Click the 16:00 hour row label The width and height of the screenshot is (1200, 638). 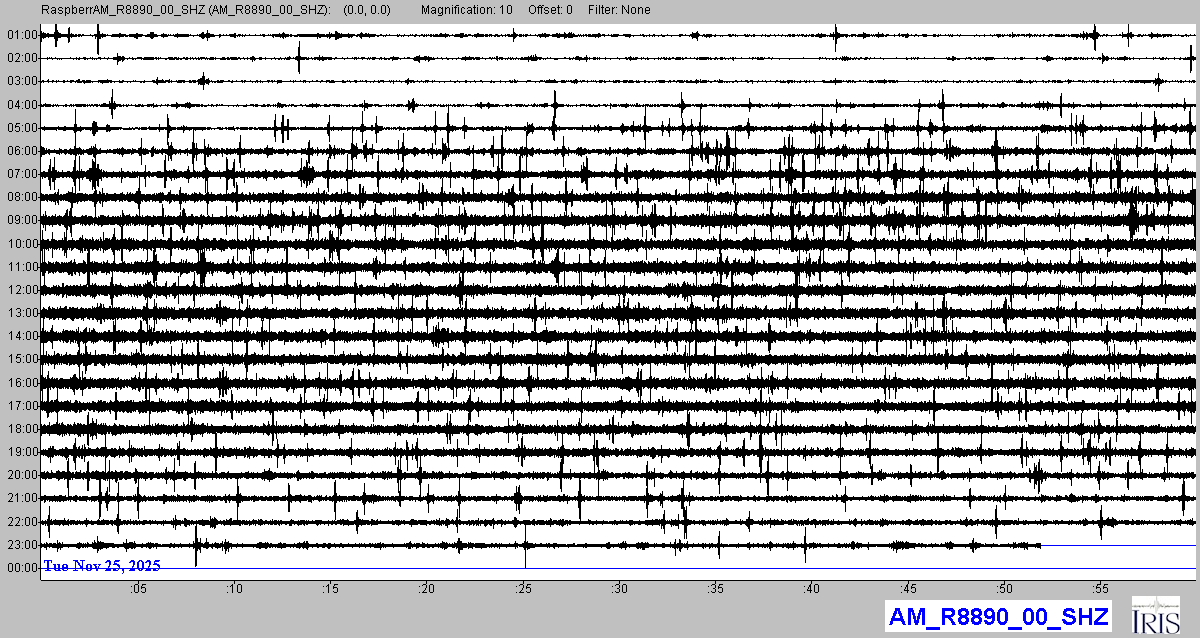pos(21,383)
